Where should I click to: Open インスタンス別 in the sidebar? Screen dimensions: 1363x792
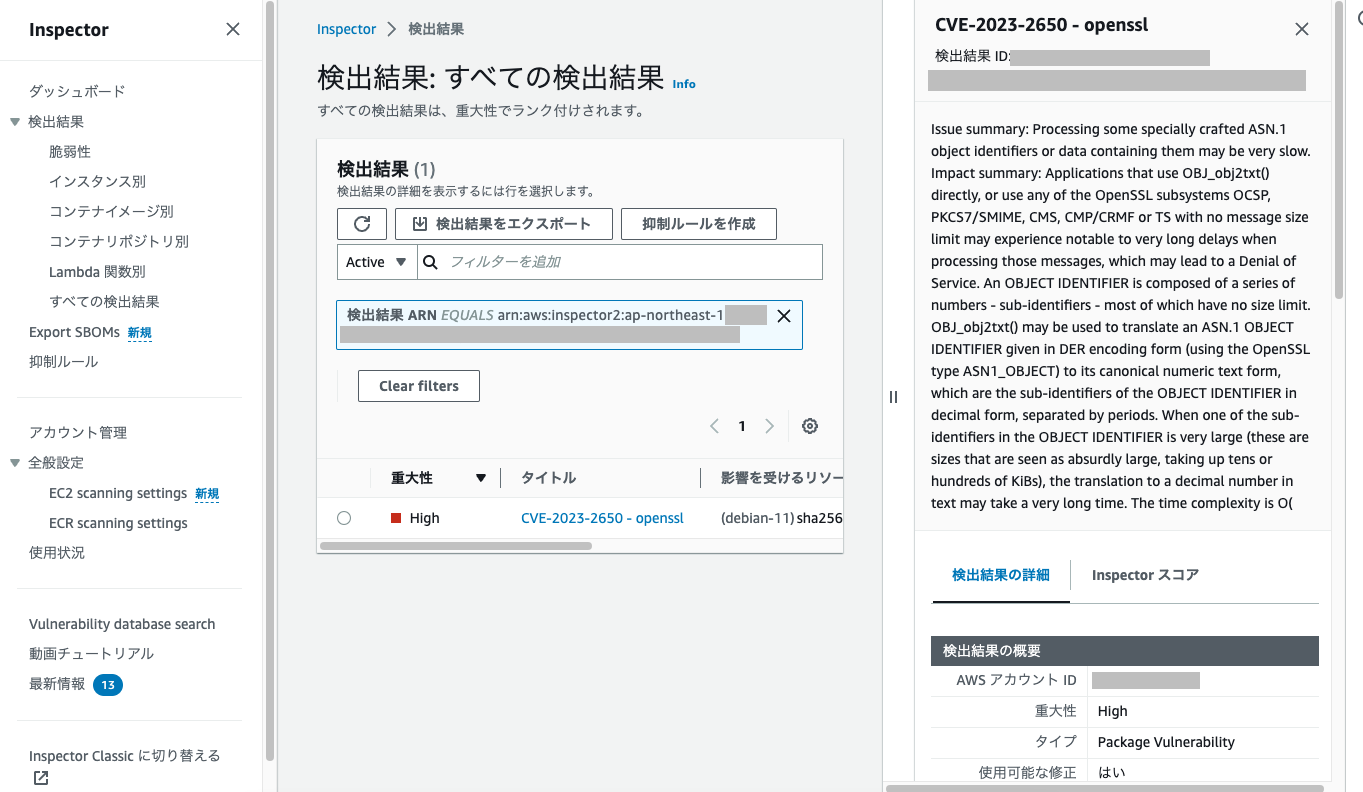[x=97, y=181]
